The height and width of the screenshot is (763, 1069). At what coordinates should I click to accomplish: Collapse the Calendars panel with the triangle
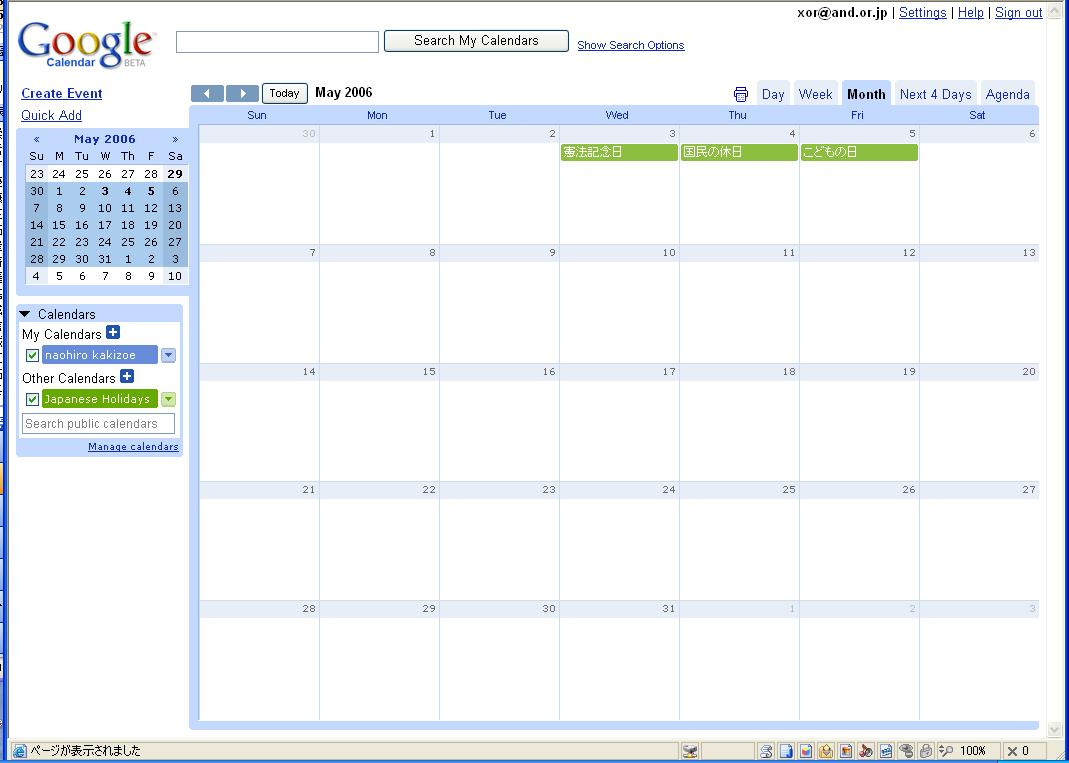[25, 314]
